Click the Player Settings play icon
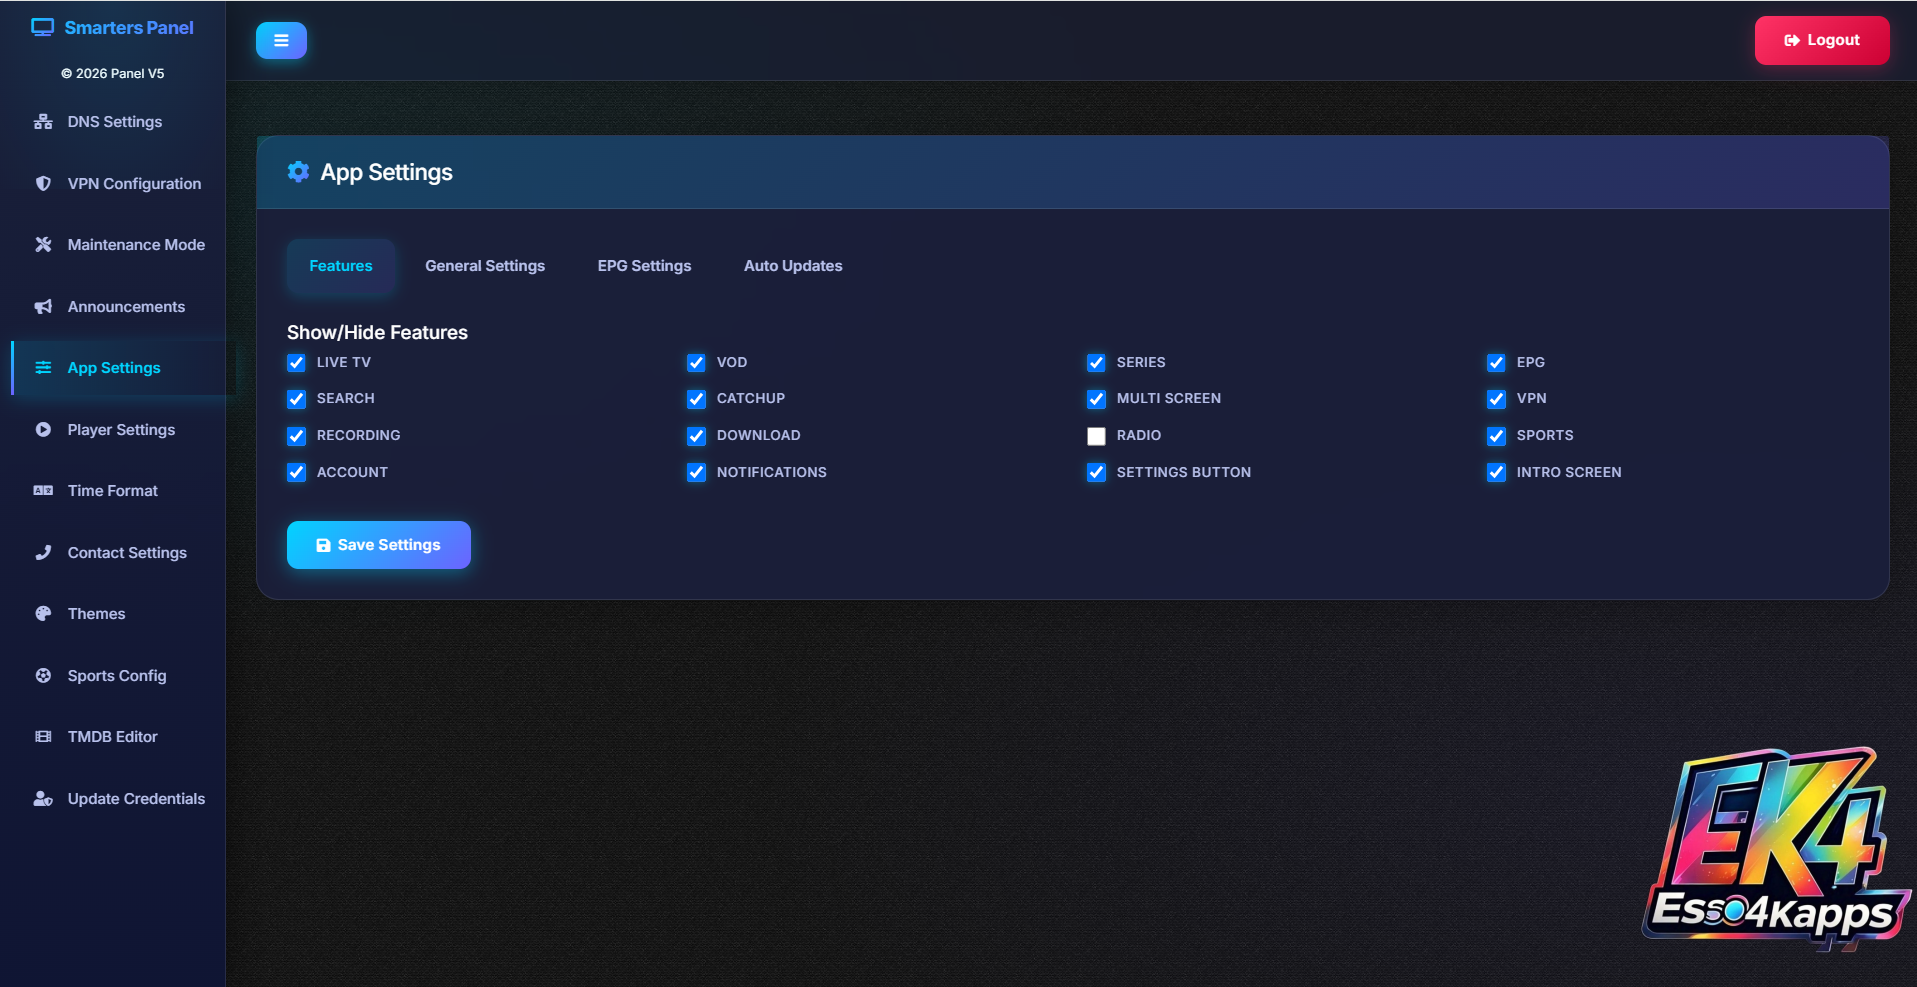 [43, 430]
